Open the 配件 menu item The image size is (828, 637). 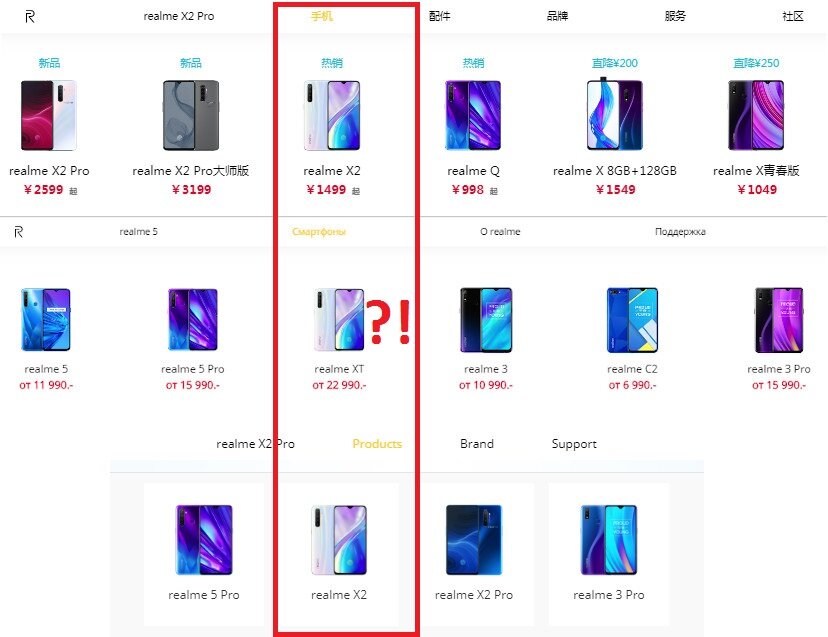click(439, 16)
